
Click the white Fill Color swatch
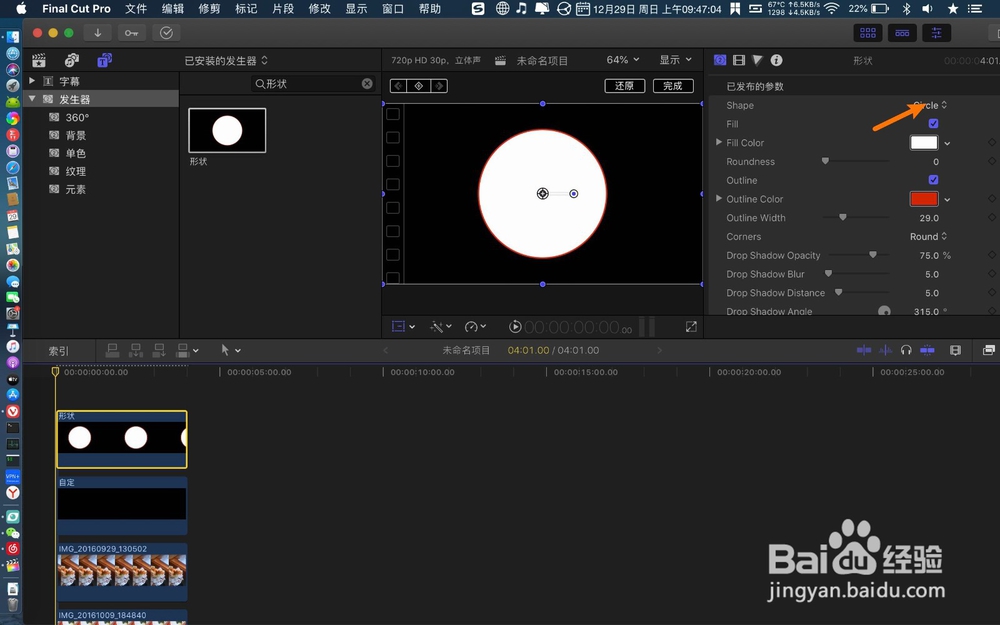click(x=923, y=143)
